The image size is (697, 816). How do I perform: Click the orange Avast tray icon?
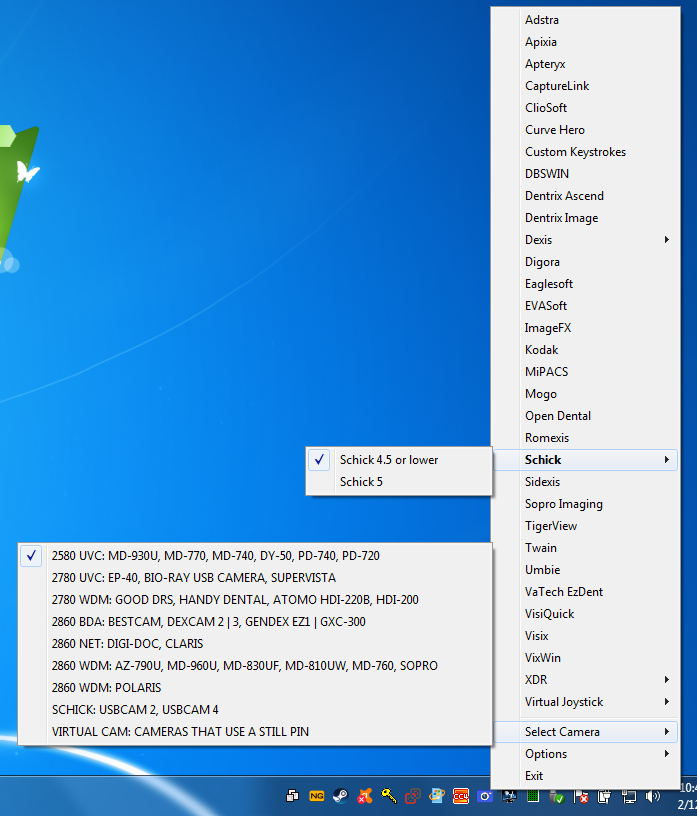tap(364, 796)
